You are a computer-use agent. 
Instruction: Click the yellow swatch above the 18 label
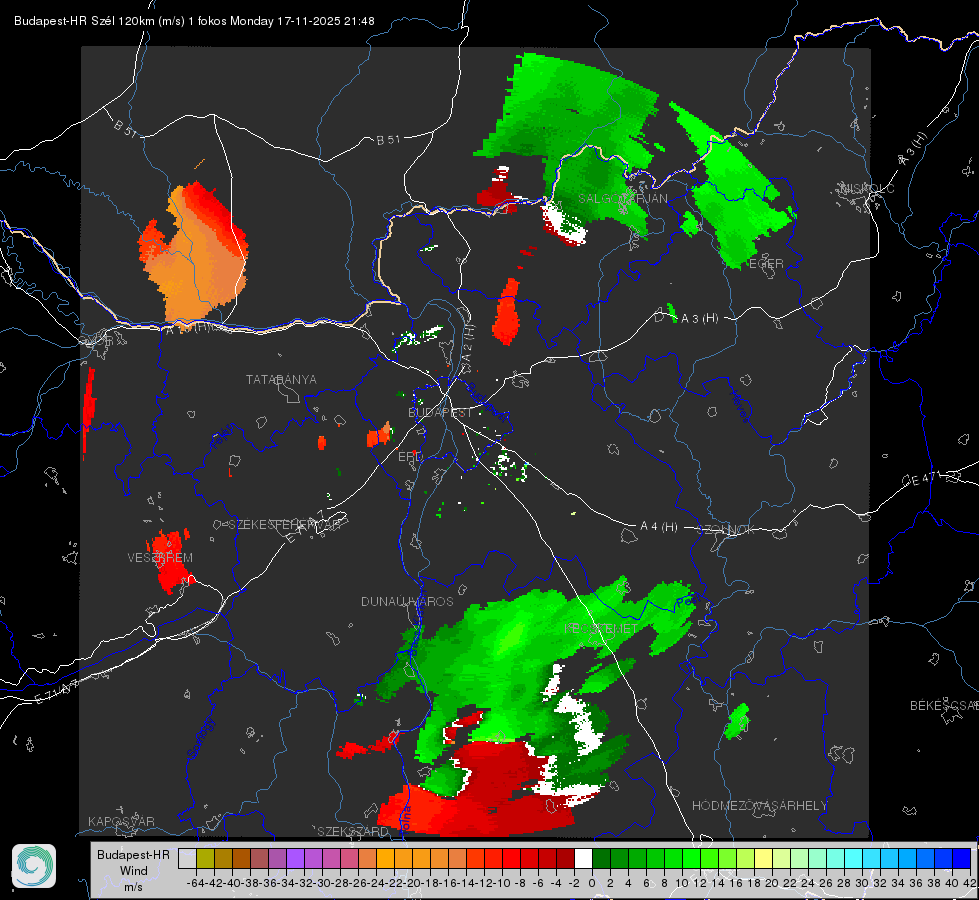pyautogui.click(x=764, y=858)
